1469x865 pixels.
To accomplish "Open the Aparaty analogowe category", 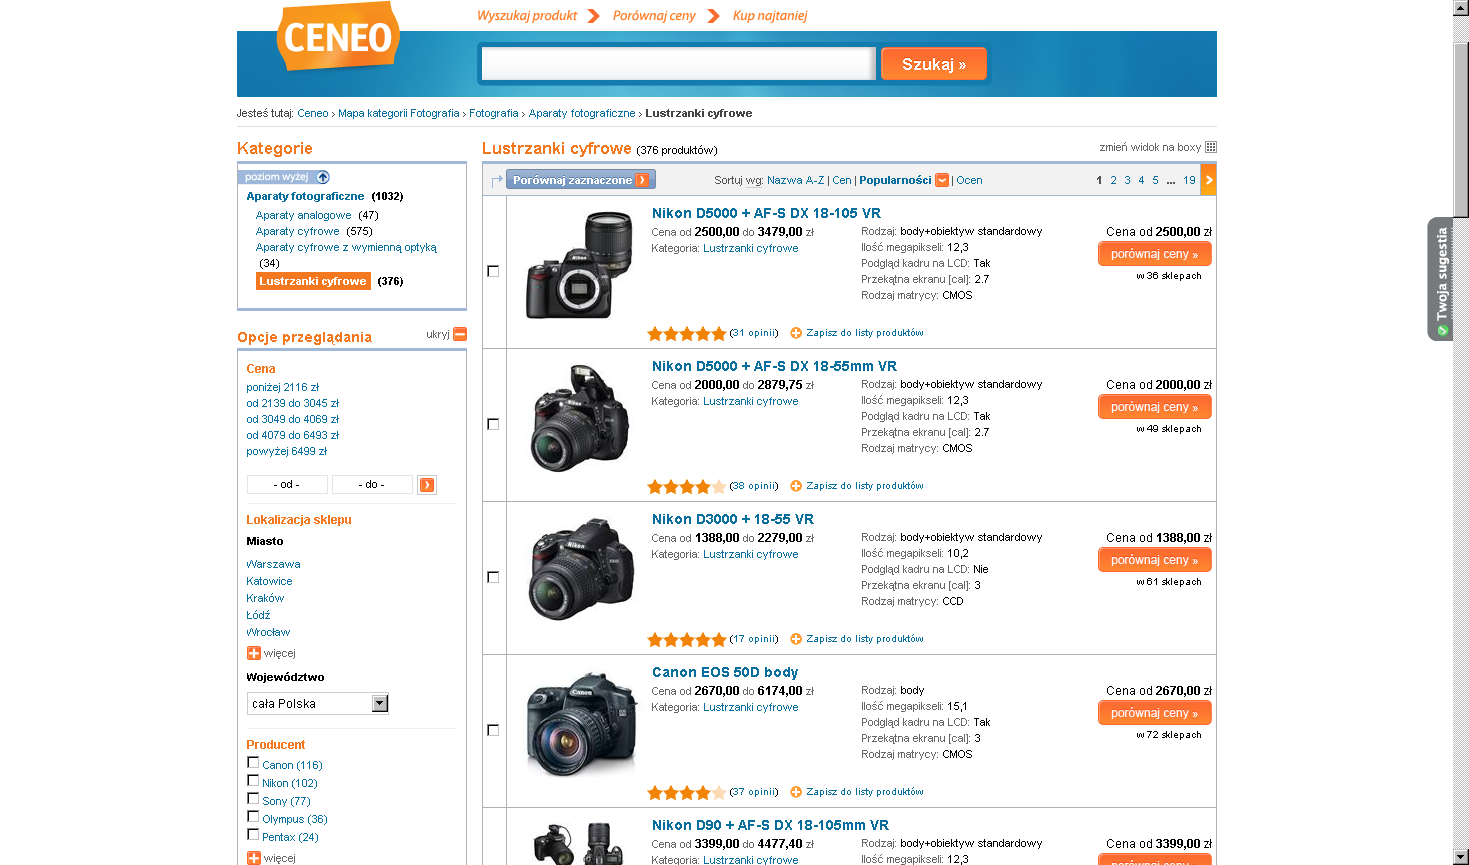I will tap(303, 215).
